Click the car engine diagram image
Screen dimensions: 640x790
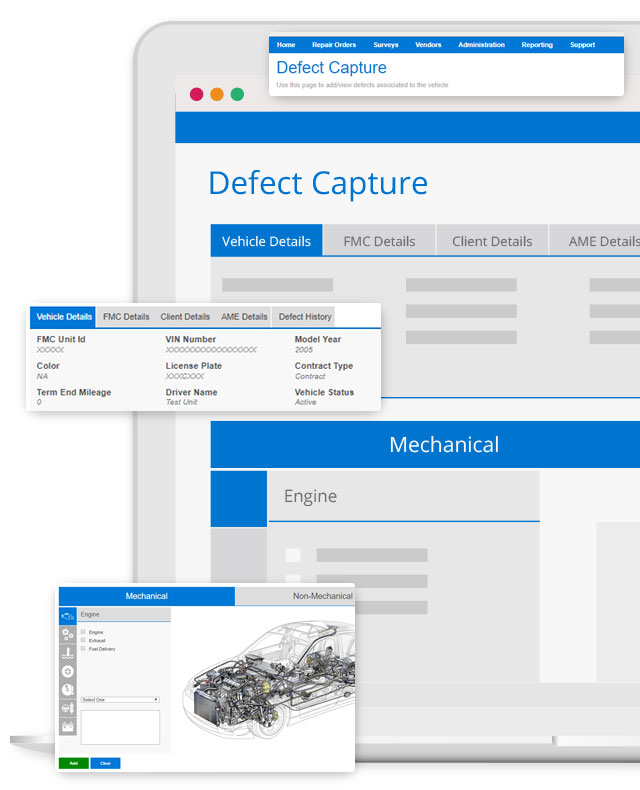(268, 680)
